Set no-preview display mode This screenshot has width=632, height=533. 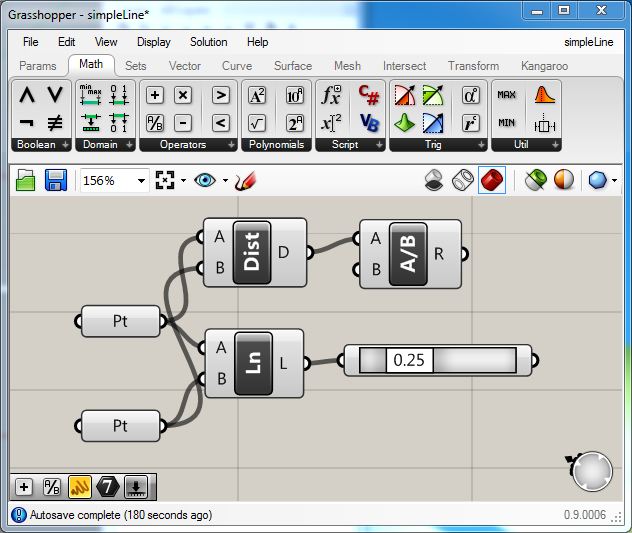(434, 180)
